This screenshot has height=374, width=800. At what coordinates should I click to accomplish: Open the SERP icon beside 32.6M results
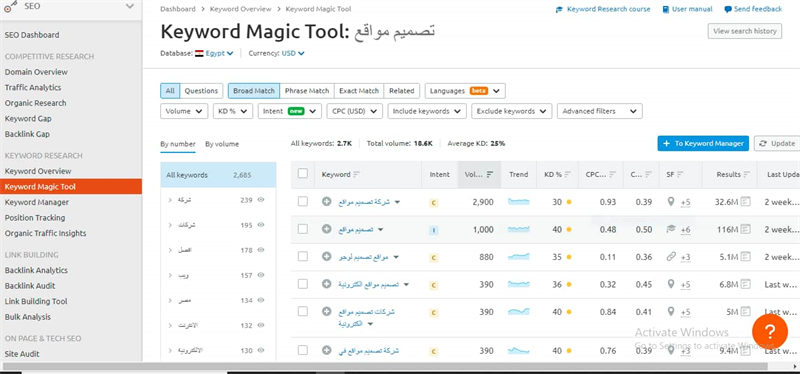pyautogui.click(x=746, y=202)
